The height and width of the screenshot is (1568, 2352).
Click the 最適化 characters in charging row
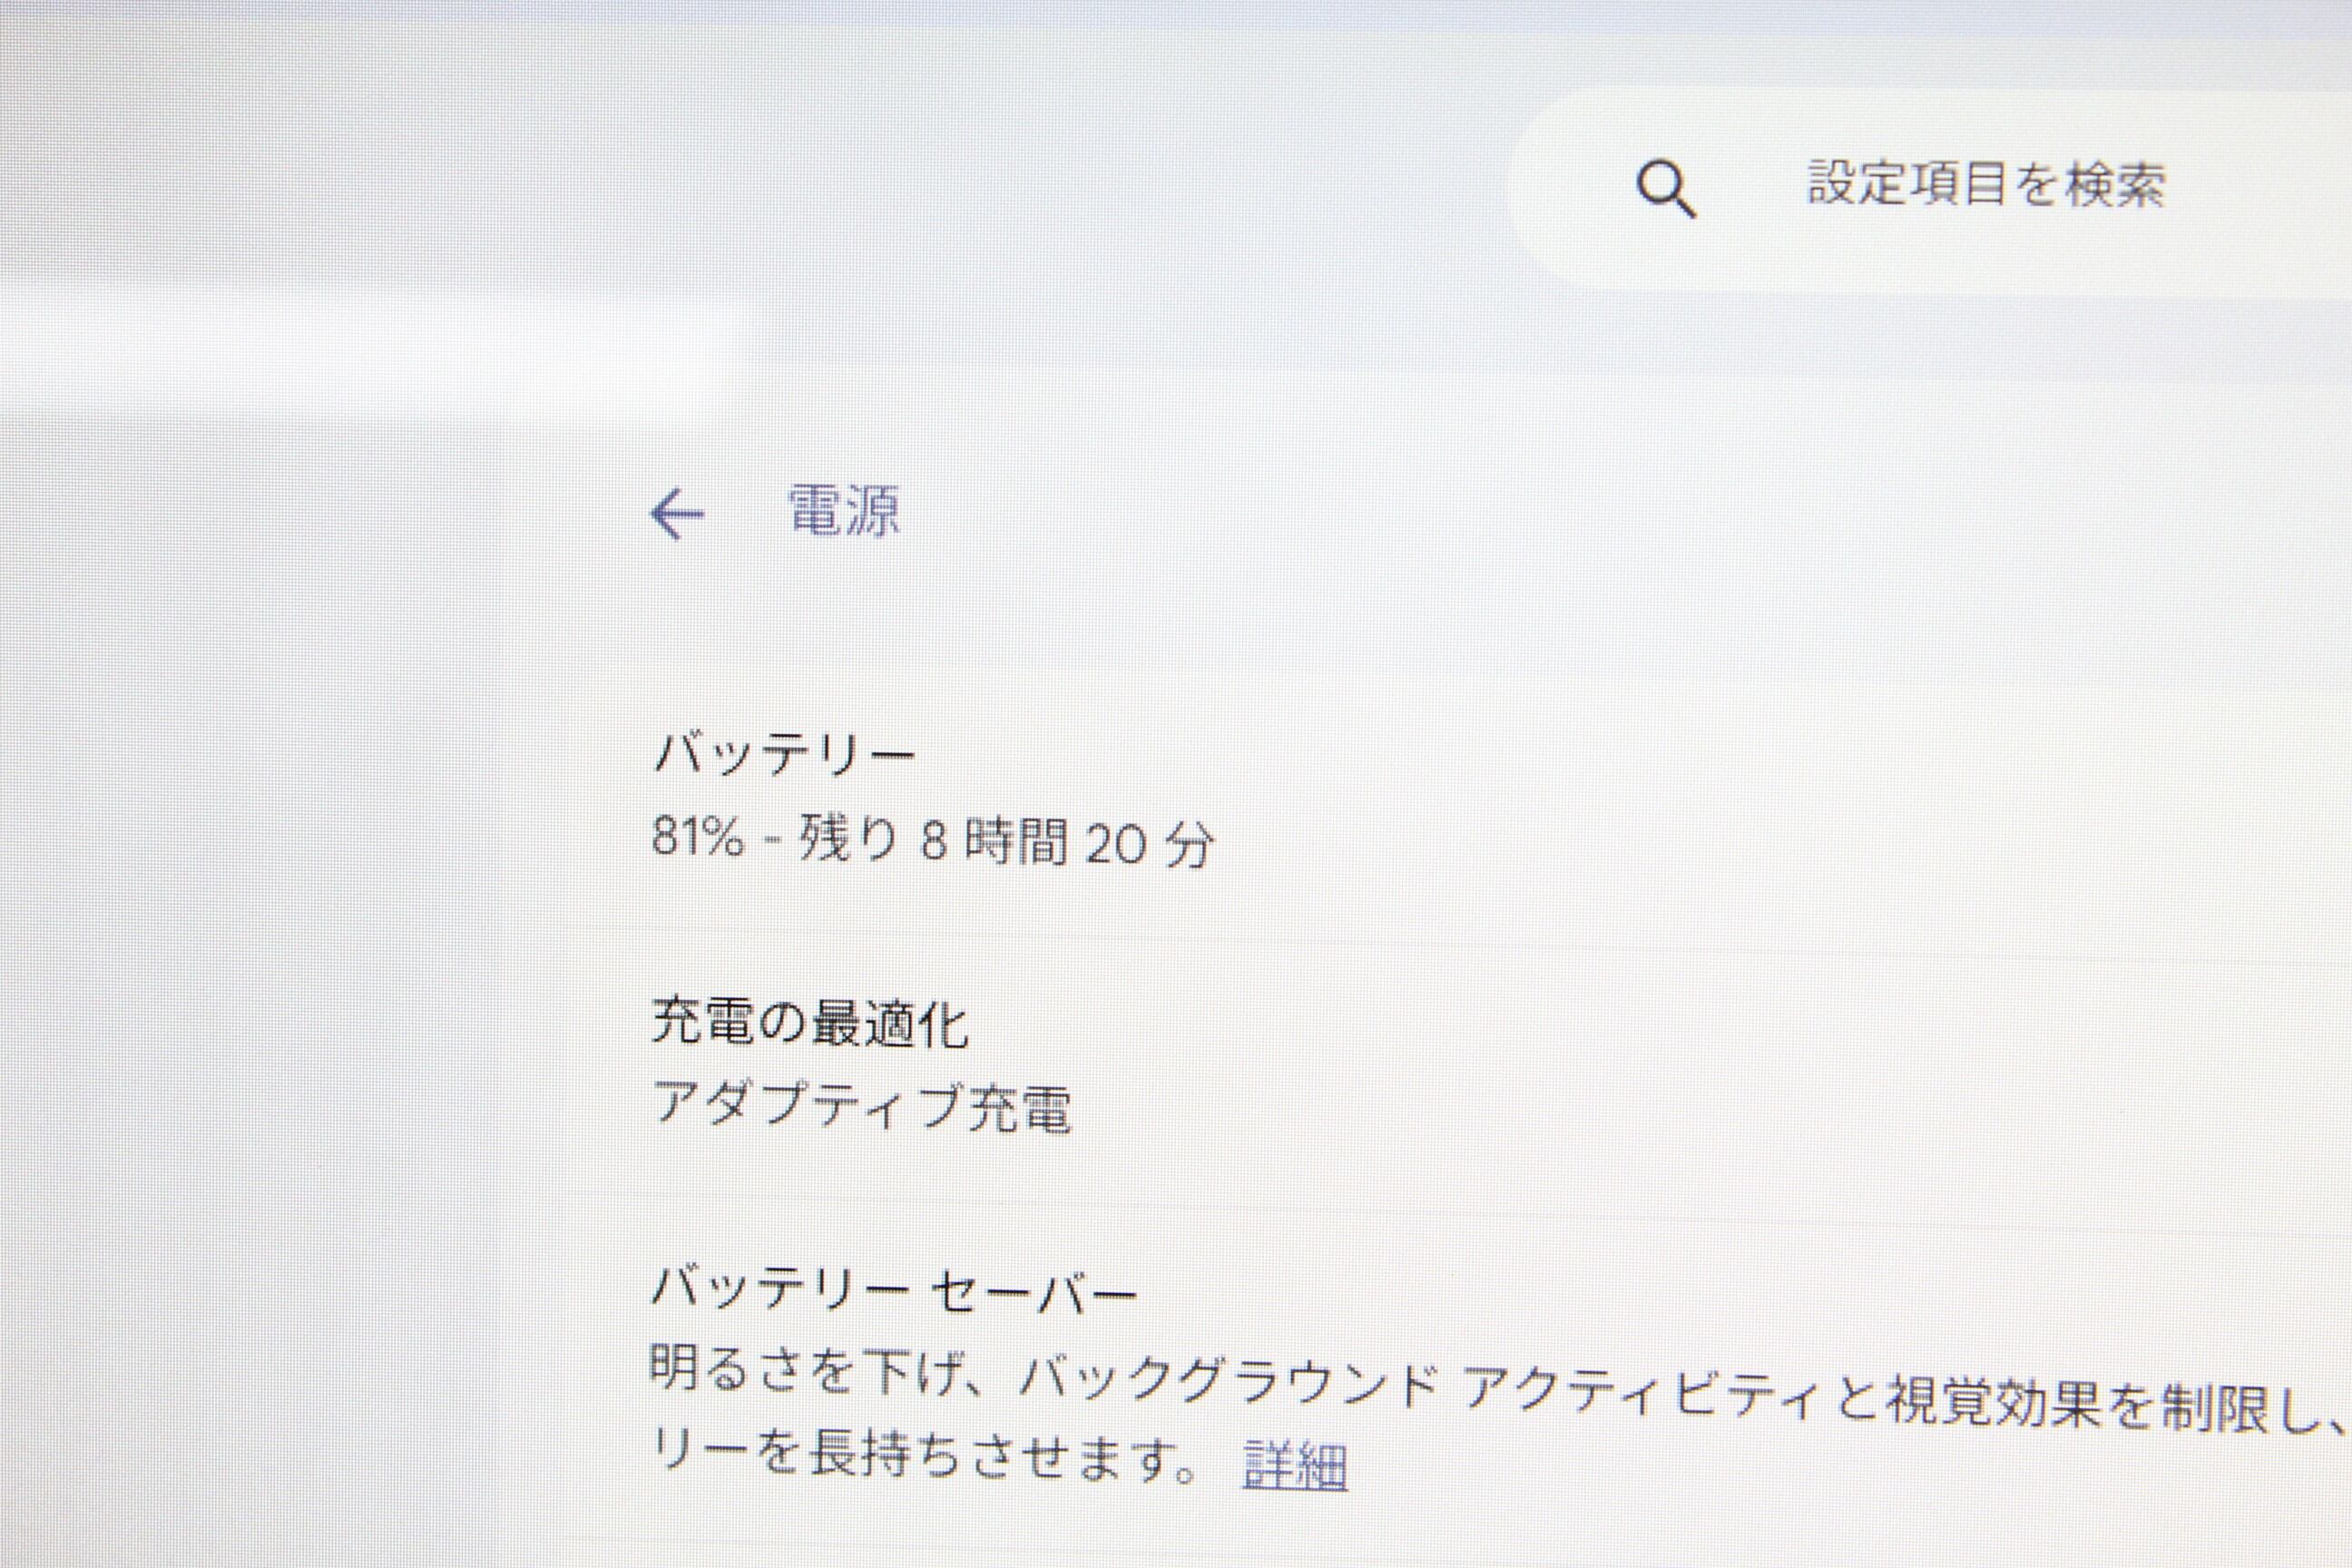click(888, 1024)
